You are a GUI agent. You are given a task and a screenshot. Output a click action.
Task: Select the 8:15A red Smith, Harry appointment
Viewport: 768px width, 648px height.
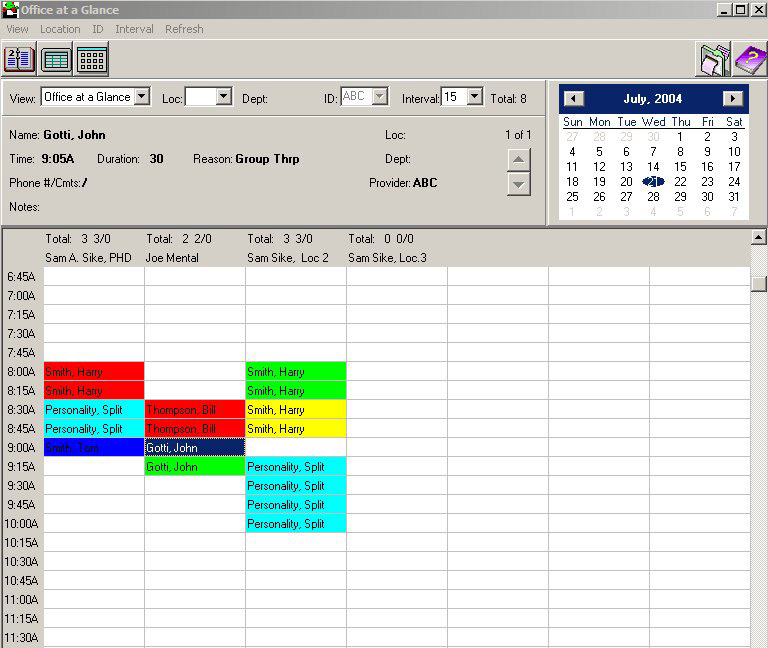[94, 390]
